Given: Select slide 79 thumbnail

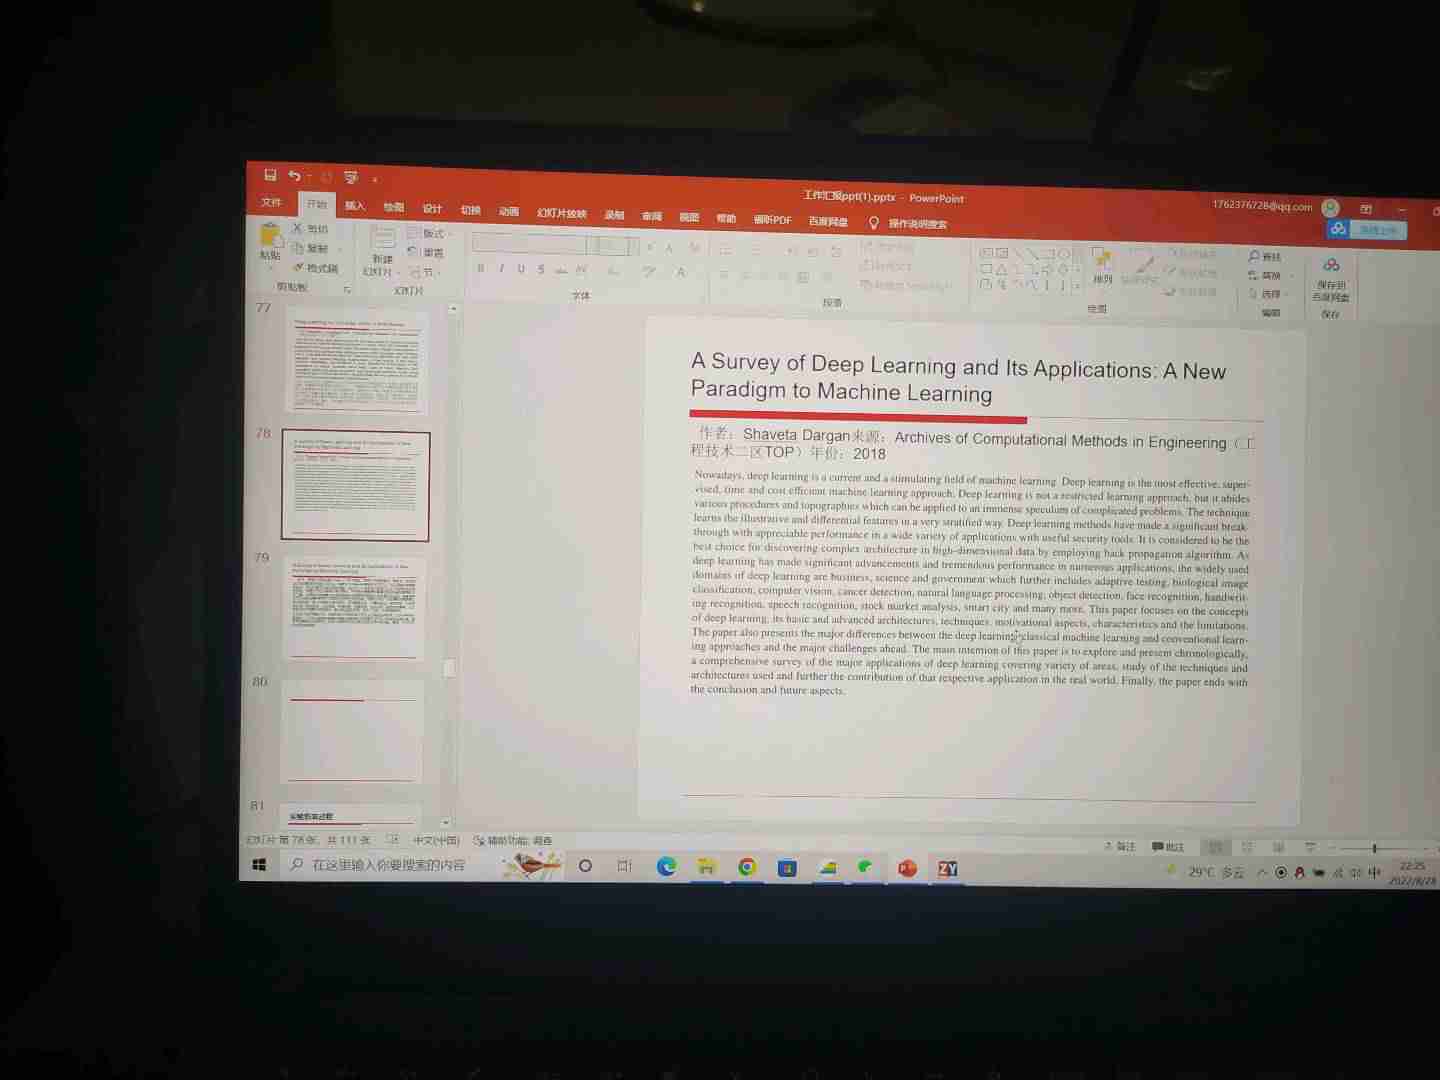Looking at the screenshot, I should pyautogui.click(x=354, y=608).
